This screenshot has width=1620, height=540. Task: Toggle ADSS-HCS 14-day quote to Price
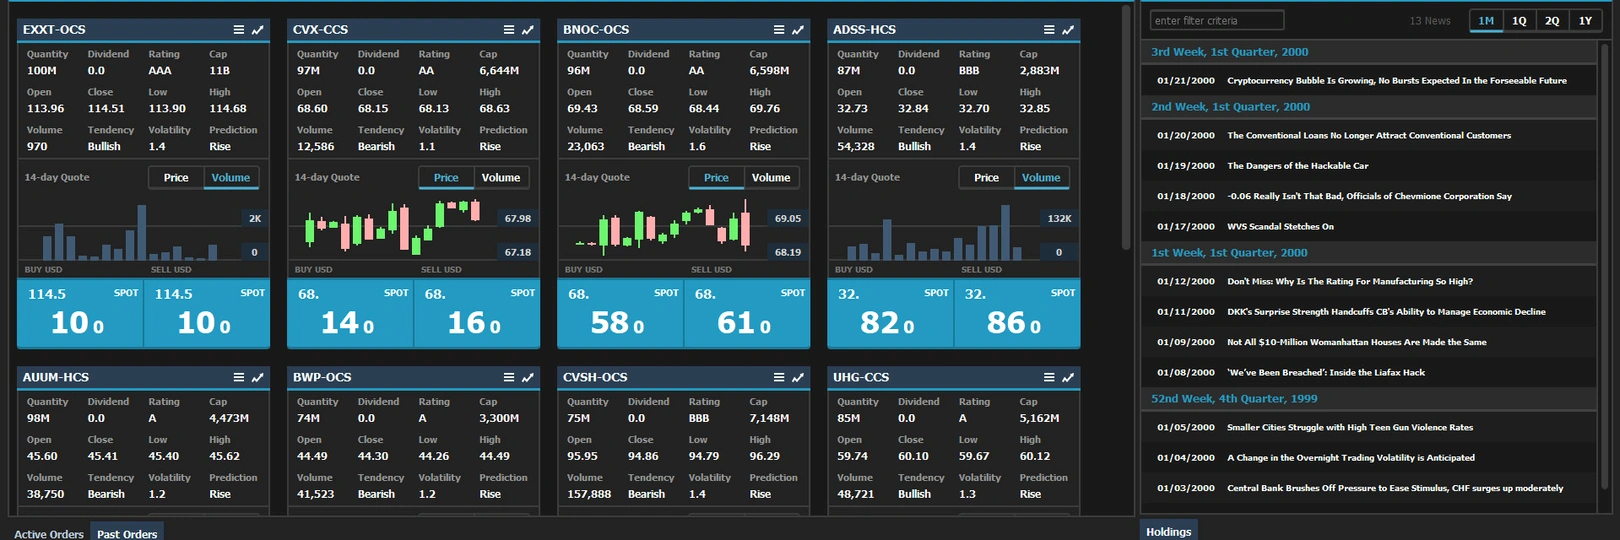(x=986, y=178)
